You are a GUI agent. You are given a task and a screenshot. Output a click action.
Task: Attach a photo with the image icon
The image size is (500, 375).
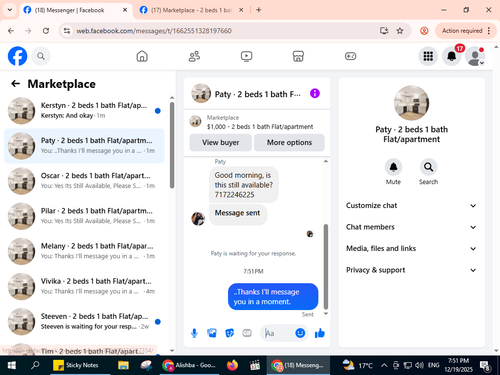212,333
